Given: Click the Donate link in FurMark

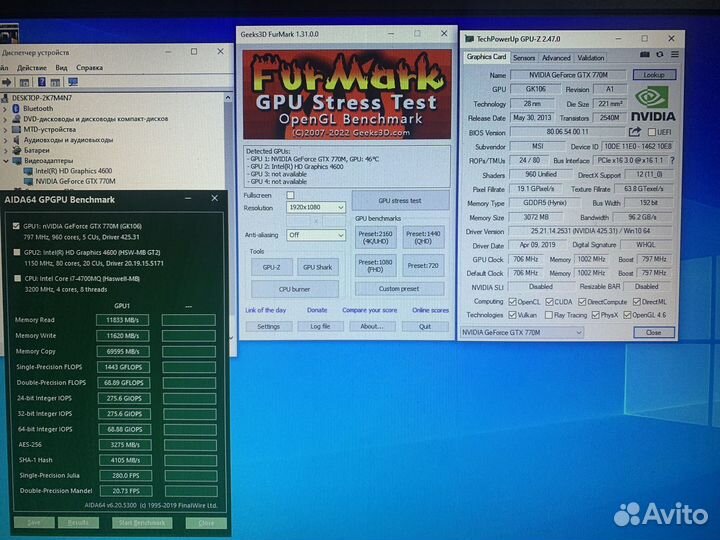Looking at the screenshot, I should 317,310.
